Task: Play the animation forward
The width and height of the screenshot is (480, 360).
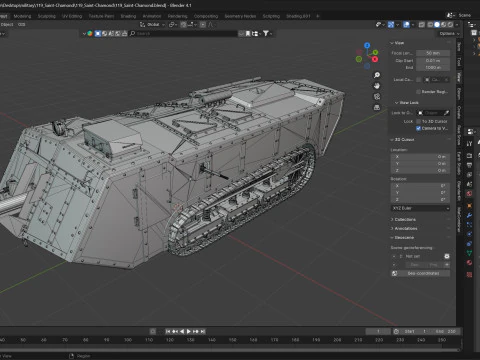Action: 189,331
